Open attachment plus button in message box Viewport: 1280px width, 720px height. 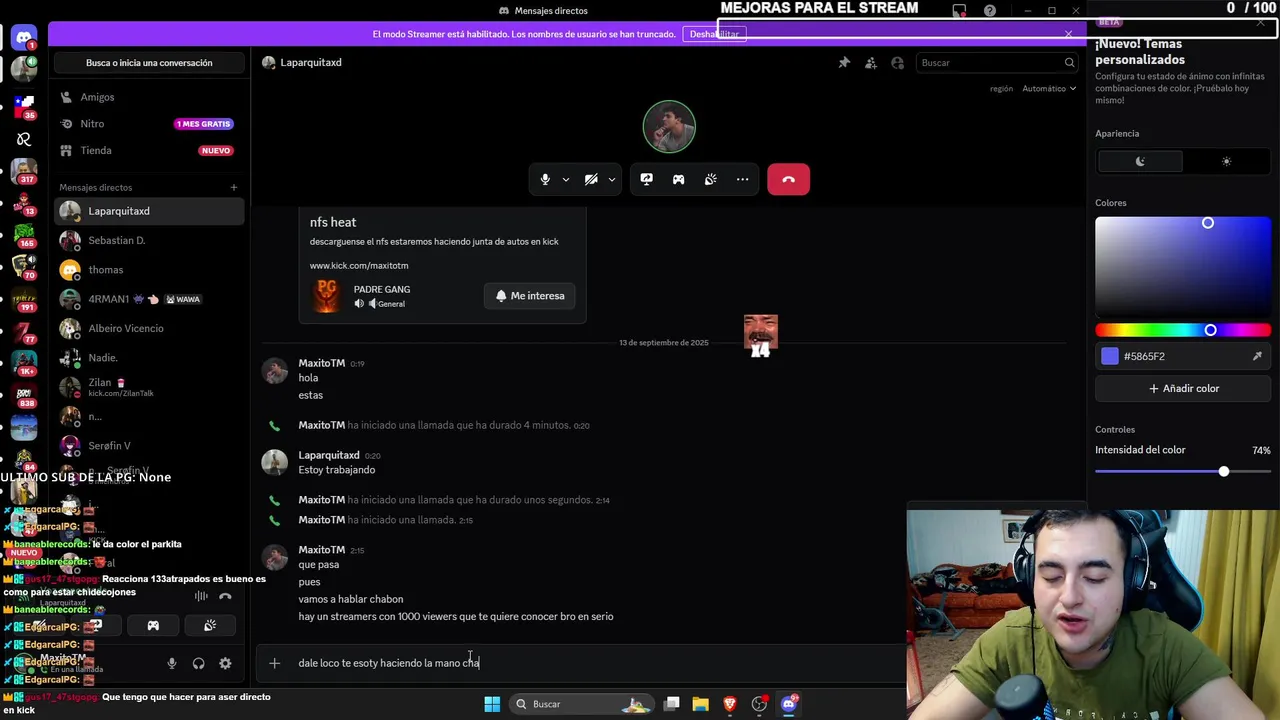(274, 663)
